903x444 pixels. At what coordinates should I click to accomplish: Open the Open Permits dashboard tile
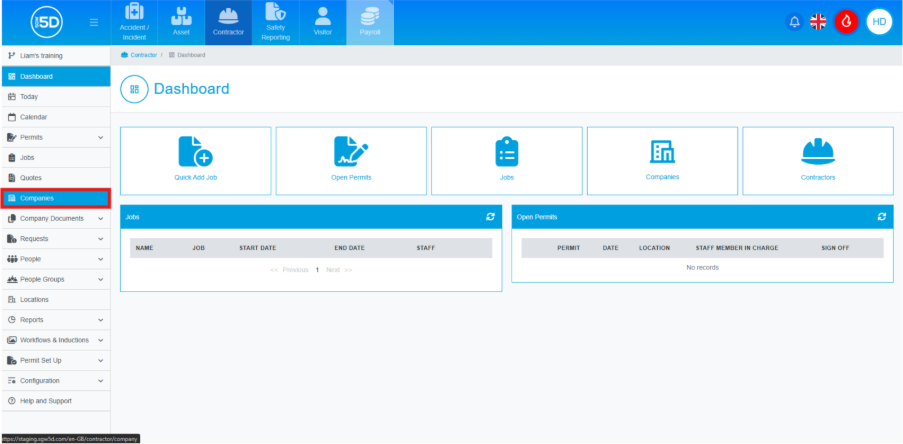pos(351,160)
